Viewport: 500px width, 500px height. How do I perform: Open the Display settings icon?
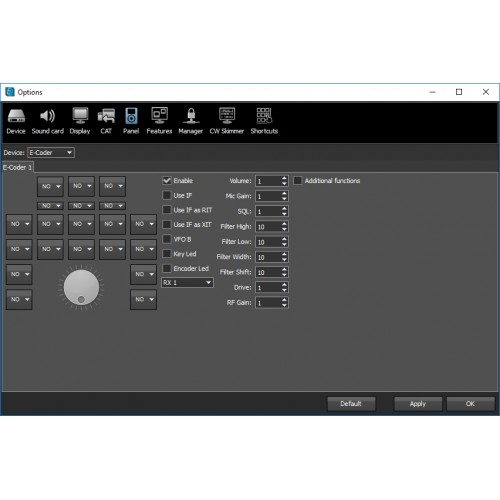80,121
